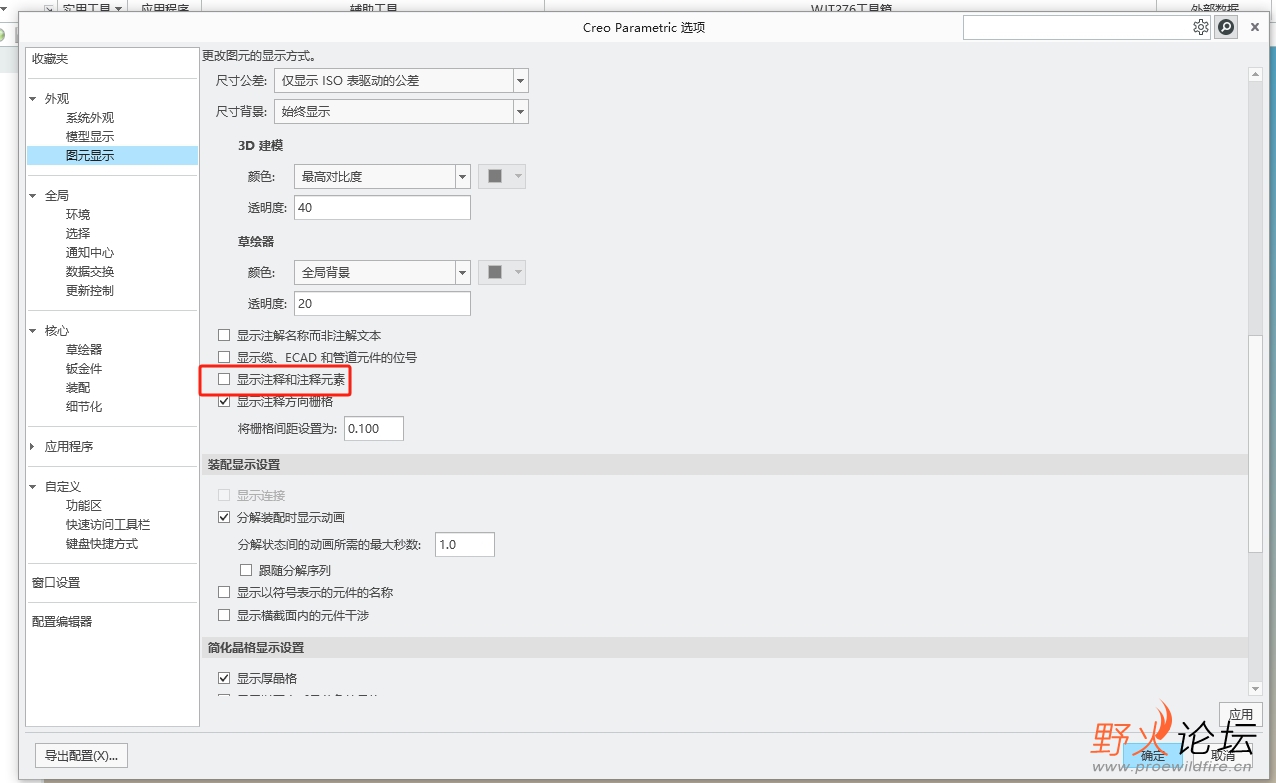Open 3D 建模 颜色 dropdown
The width and height of the screenshot is (1276, 783).
(x=462, y=176)
